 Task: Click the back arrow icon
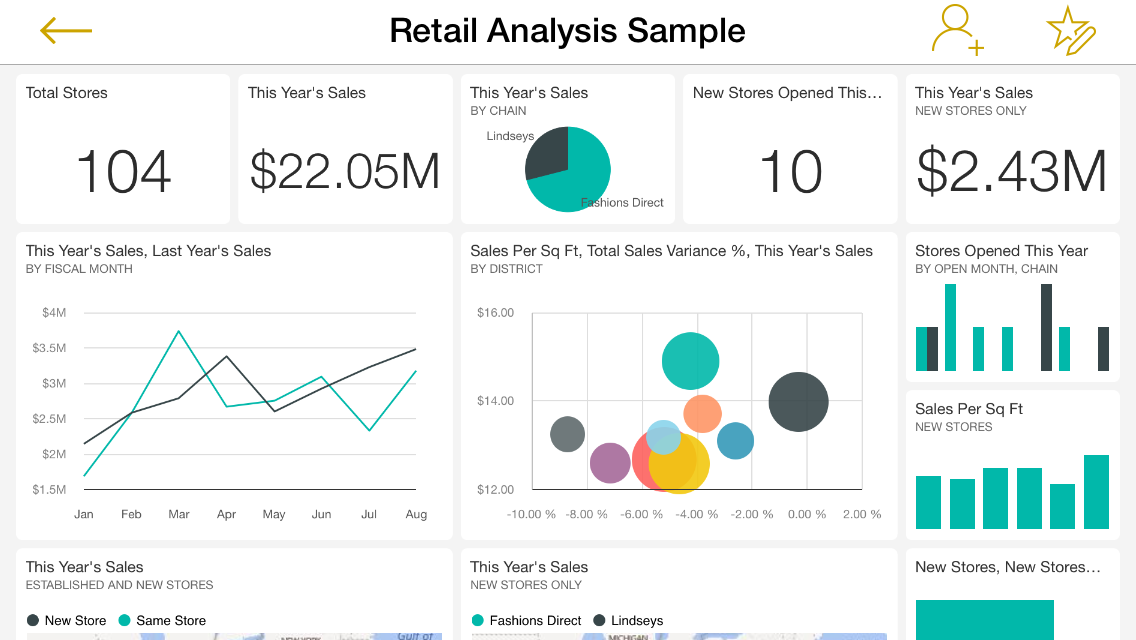[64, 30]
